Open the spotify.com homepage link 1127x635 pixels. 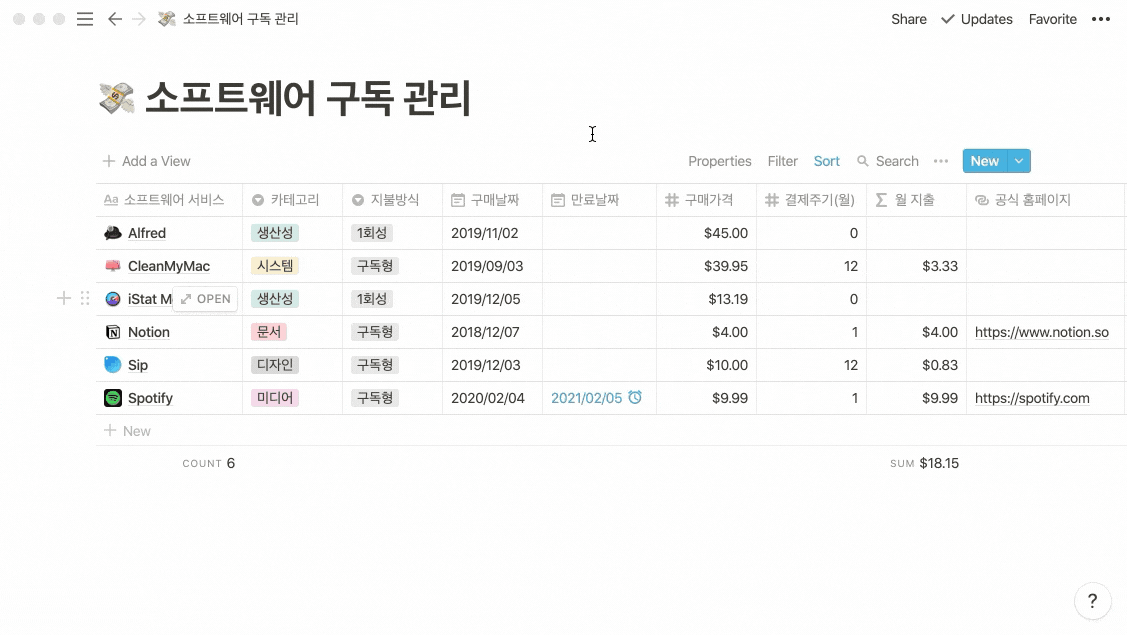pos(1032,398)
